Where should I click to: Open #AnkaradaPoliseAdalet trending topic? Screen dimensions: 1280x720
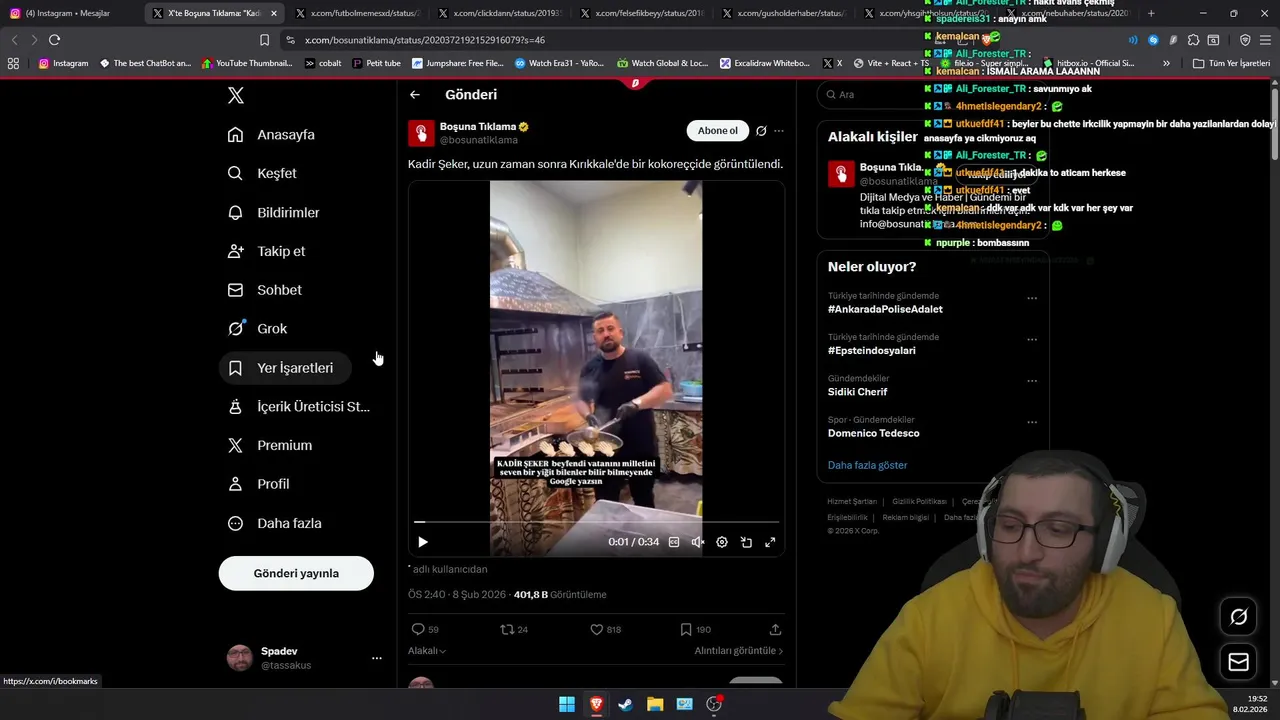coord(885,309)
